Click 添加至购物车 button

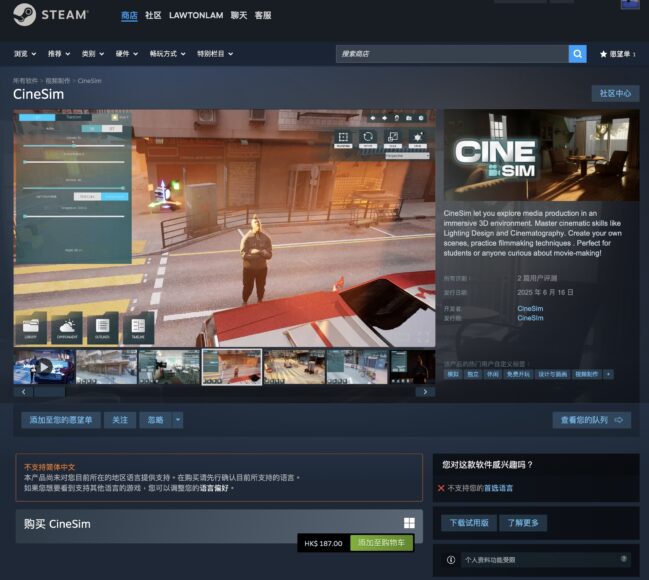[x=381, y=543]
